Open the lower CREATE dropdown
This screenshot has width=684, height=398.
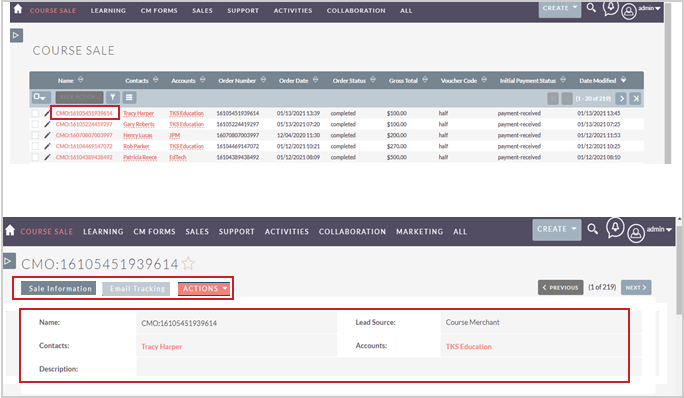557,230
